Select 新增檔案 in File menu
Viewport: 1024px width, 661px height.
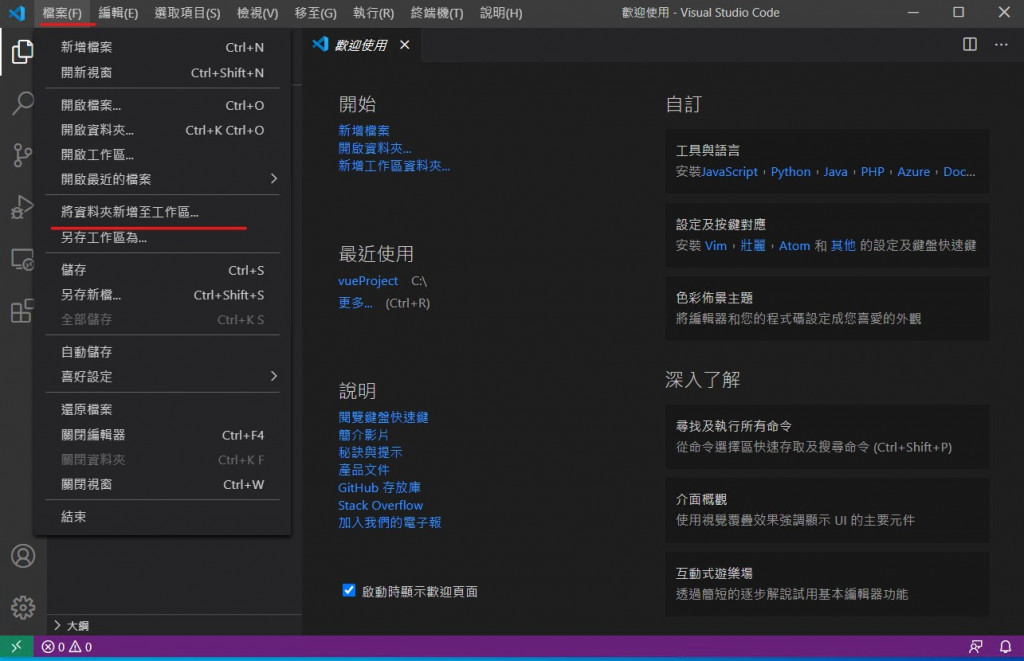tap(162, 47)
